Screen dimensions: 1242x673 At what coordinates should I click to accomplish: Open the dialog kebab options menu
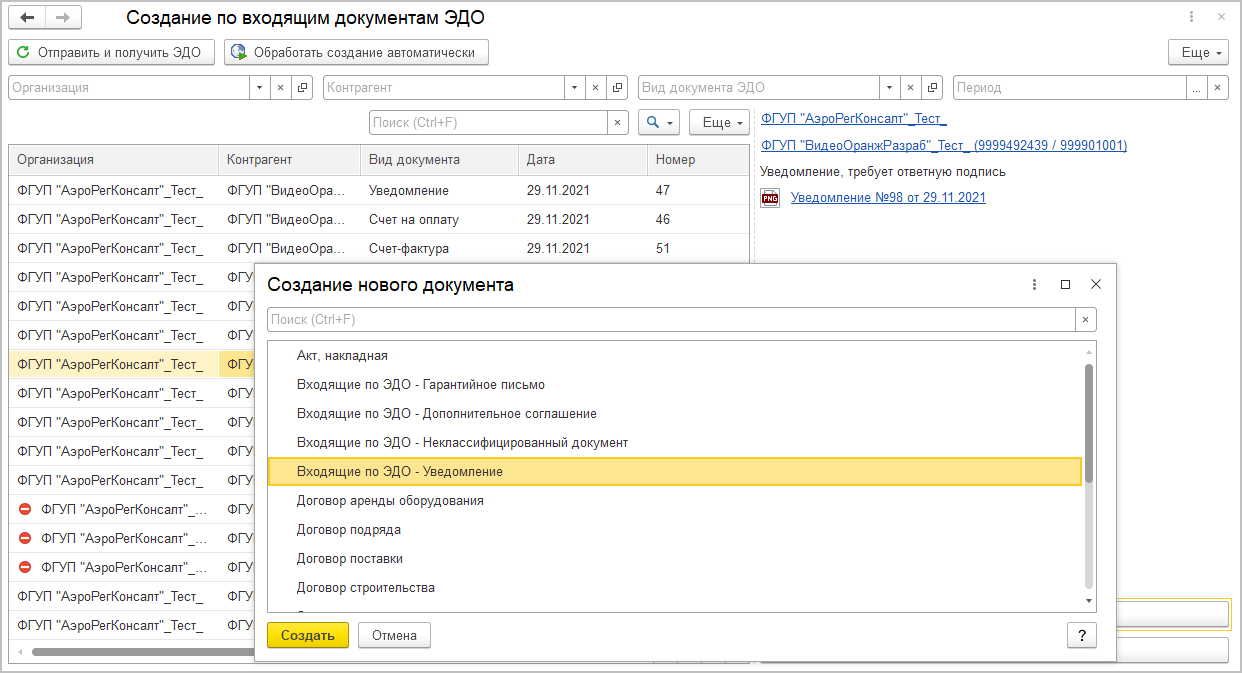click(x=1035, y=285)
